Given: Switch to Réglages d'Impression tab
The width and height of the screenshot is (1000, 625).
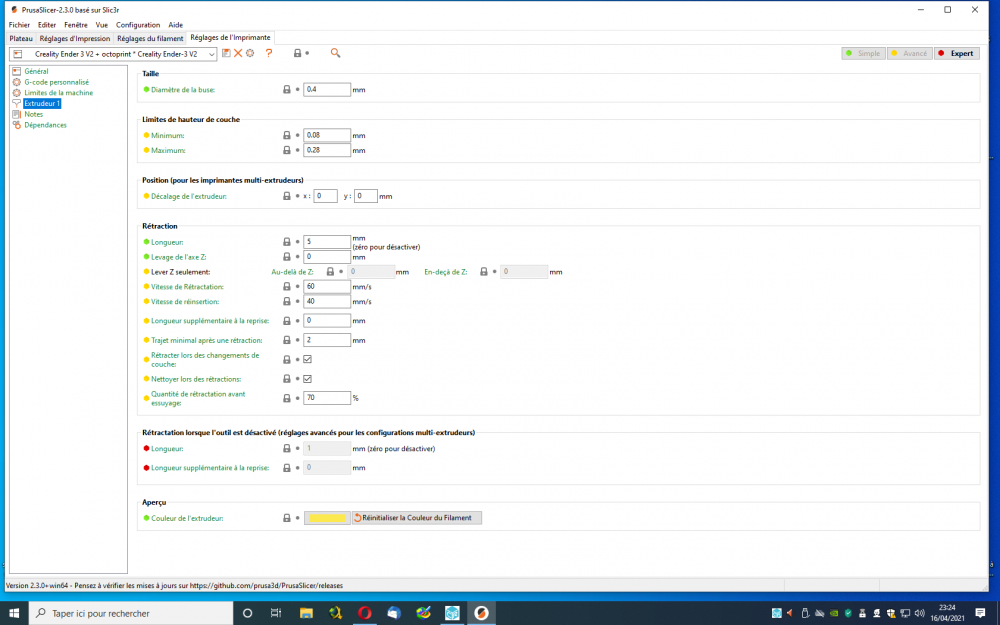Looking at the screenshot, I should [75, 38].
